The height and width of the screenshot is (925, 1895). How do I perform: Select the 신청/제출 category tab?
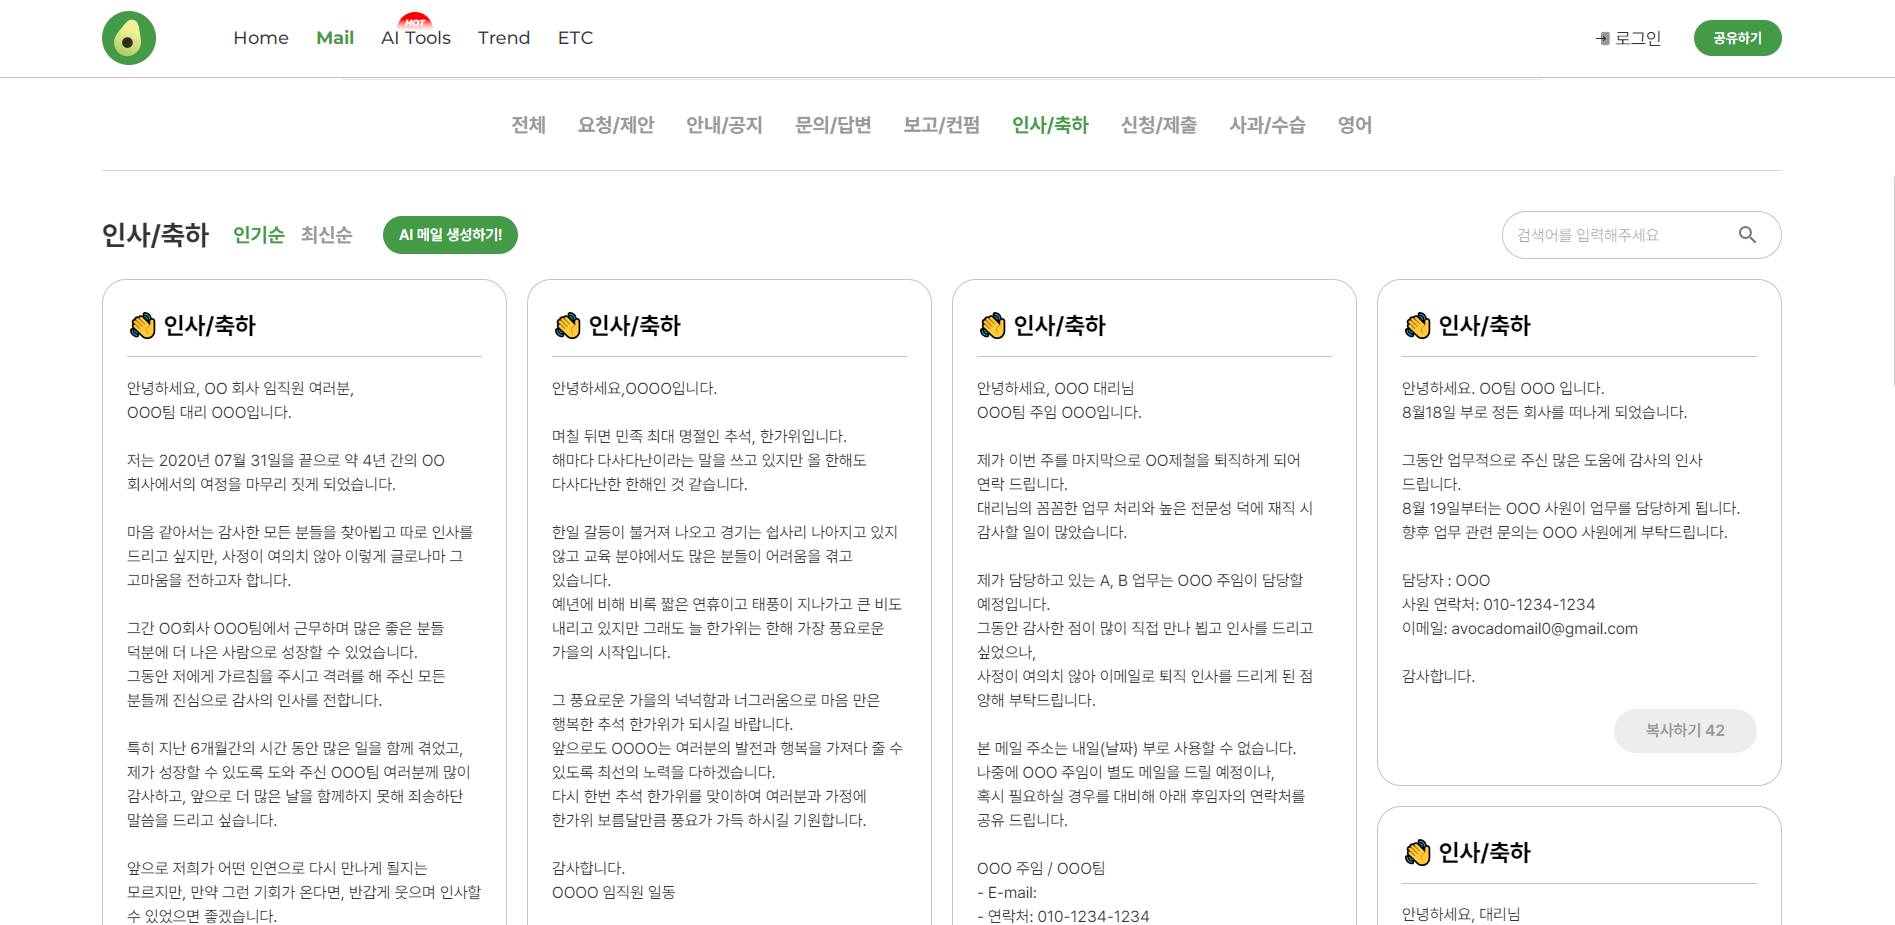1159,125
